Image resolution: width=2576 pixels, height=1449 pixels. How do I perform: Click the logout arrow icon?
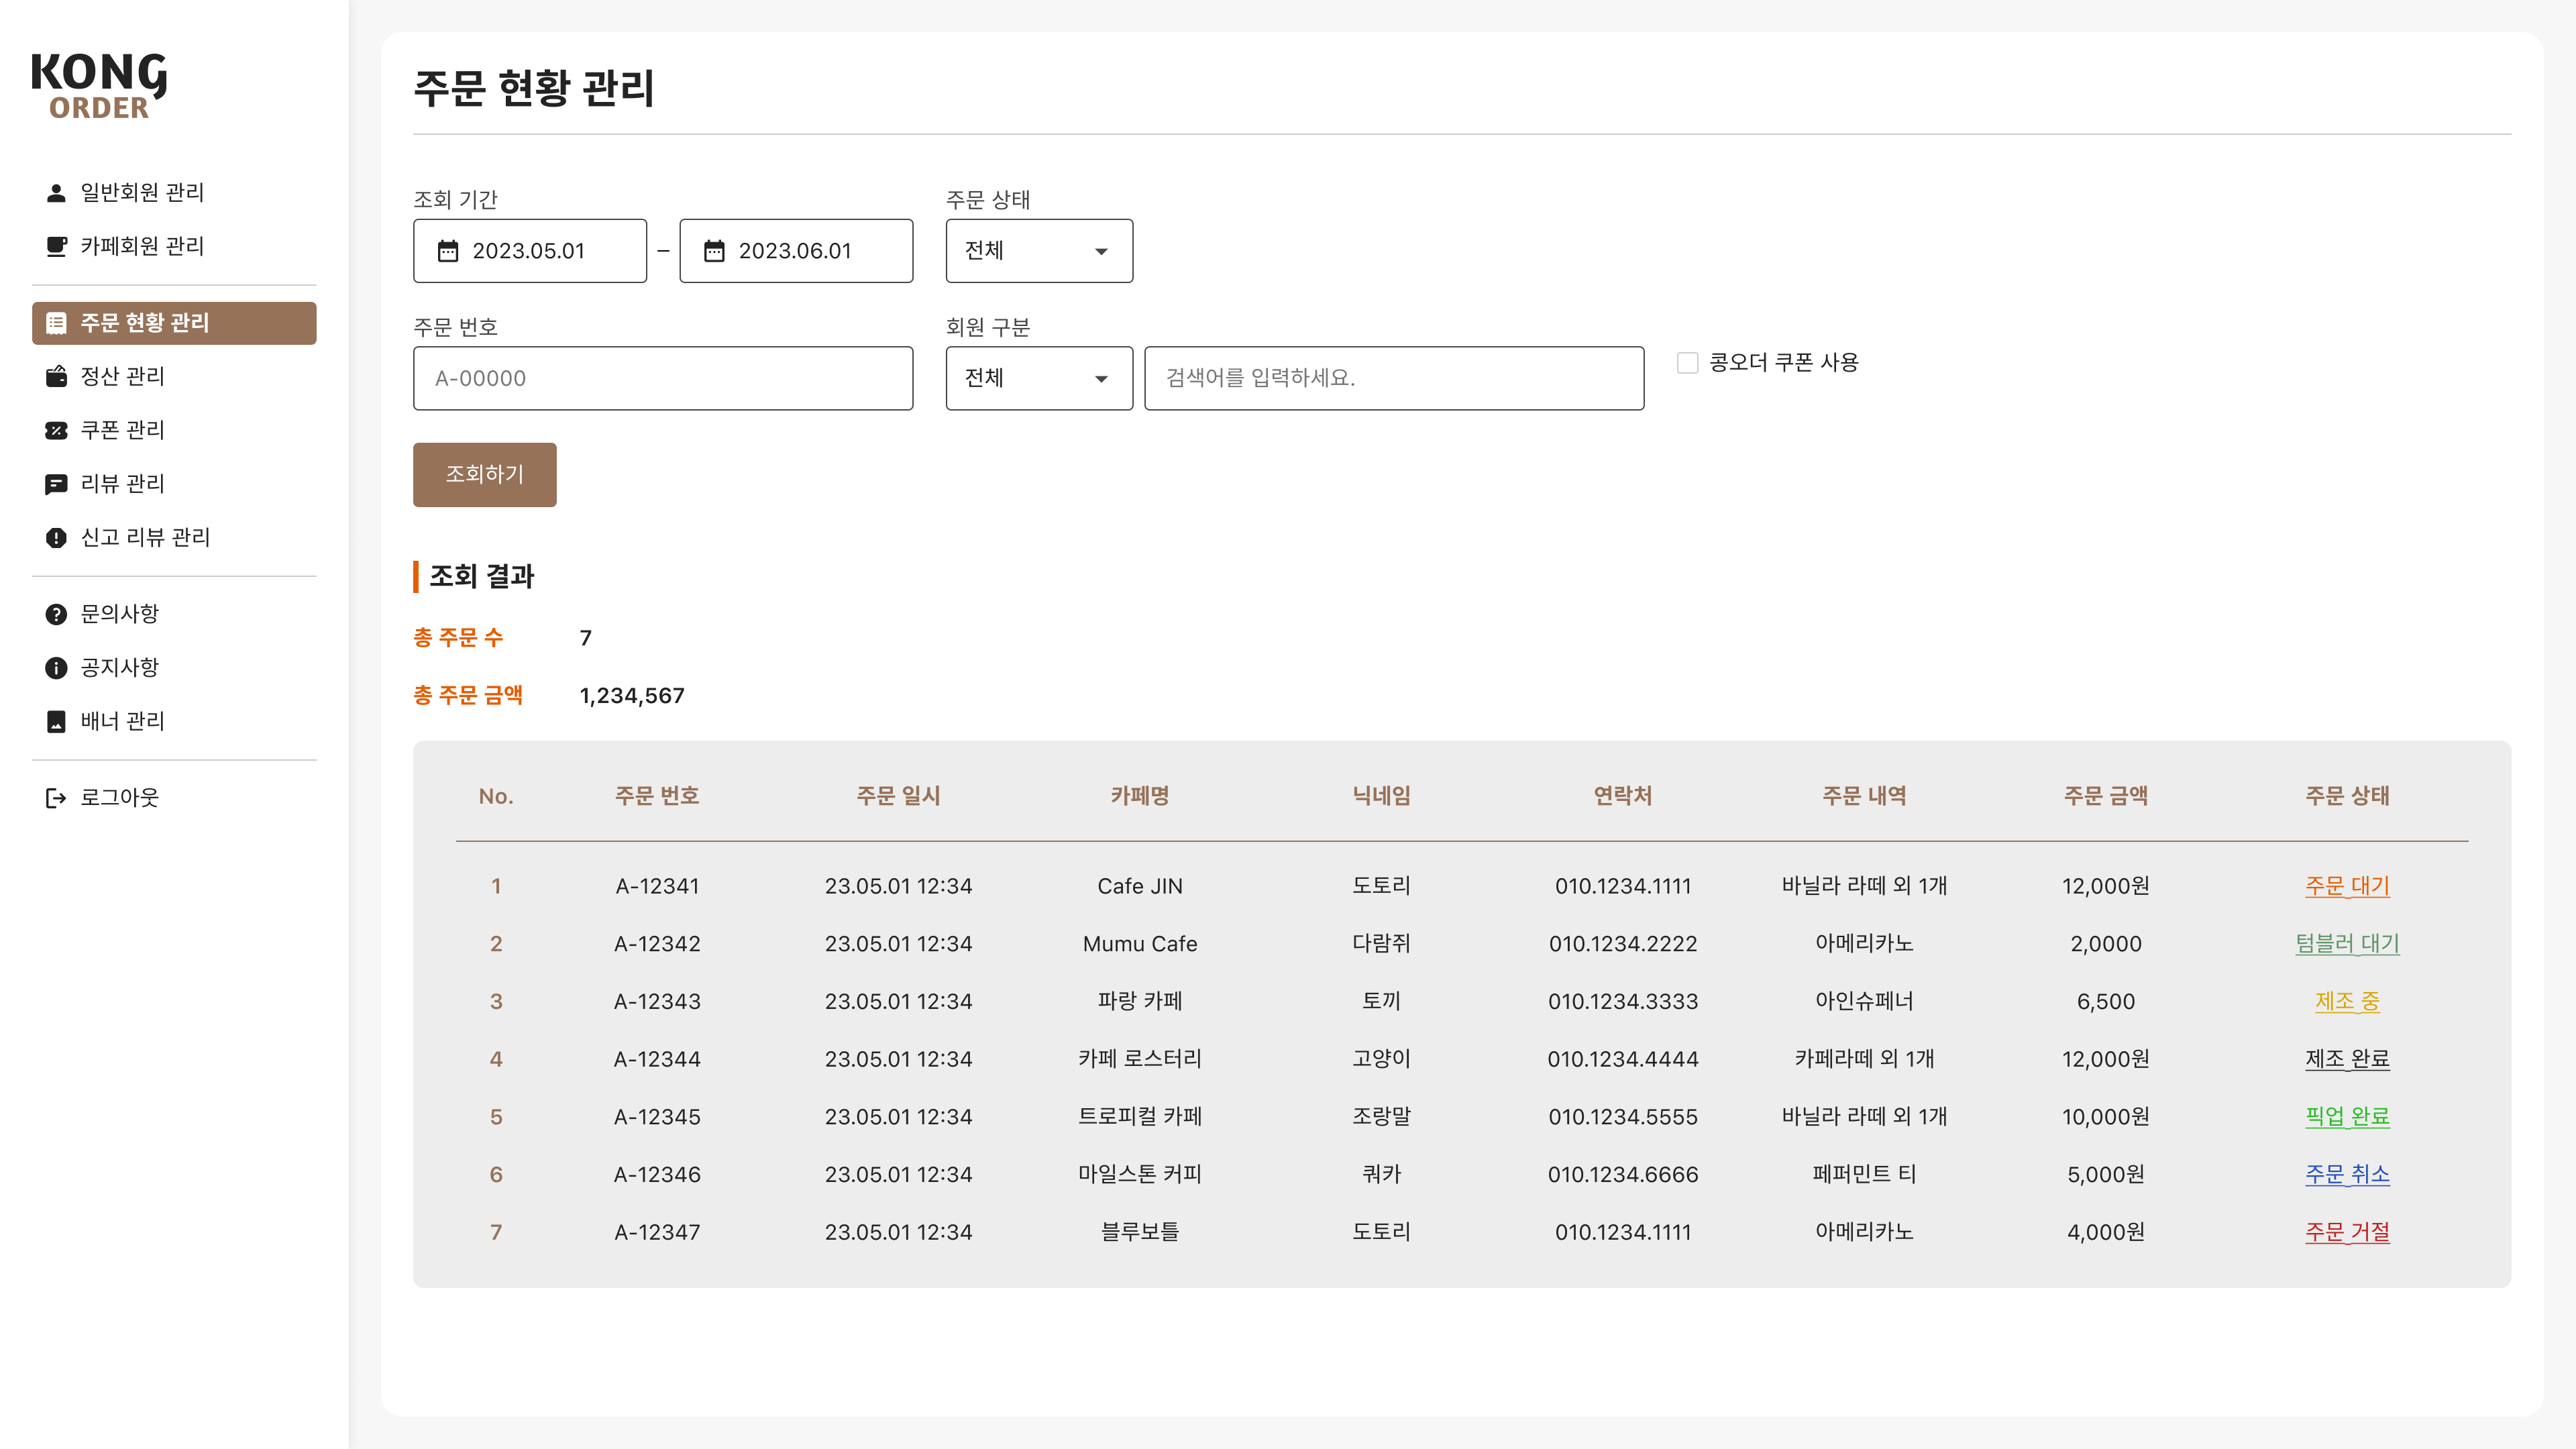point(56,798)
